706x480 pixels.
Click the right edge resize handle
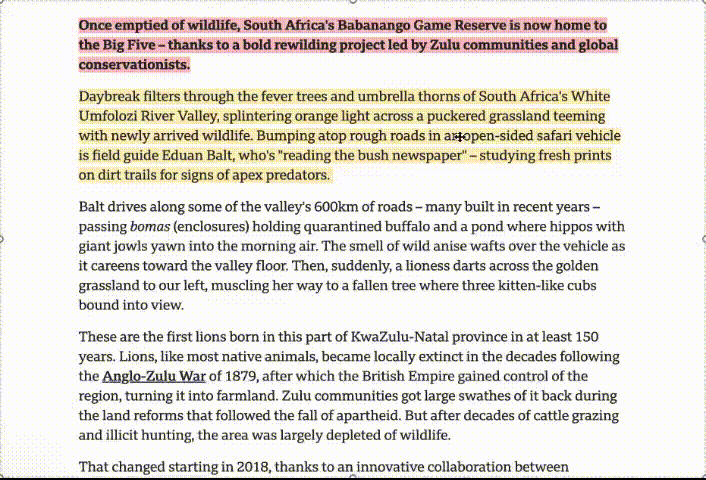tap(703, 240)
